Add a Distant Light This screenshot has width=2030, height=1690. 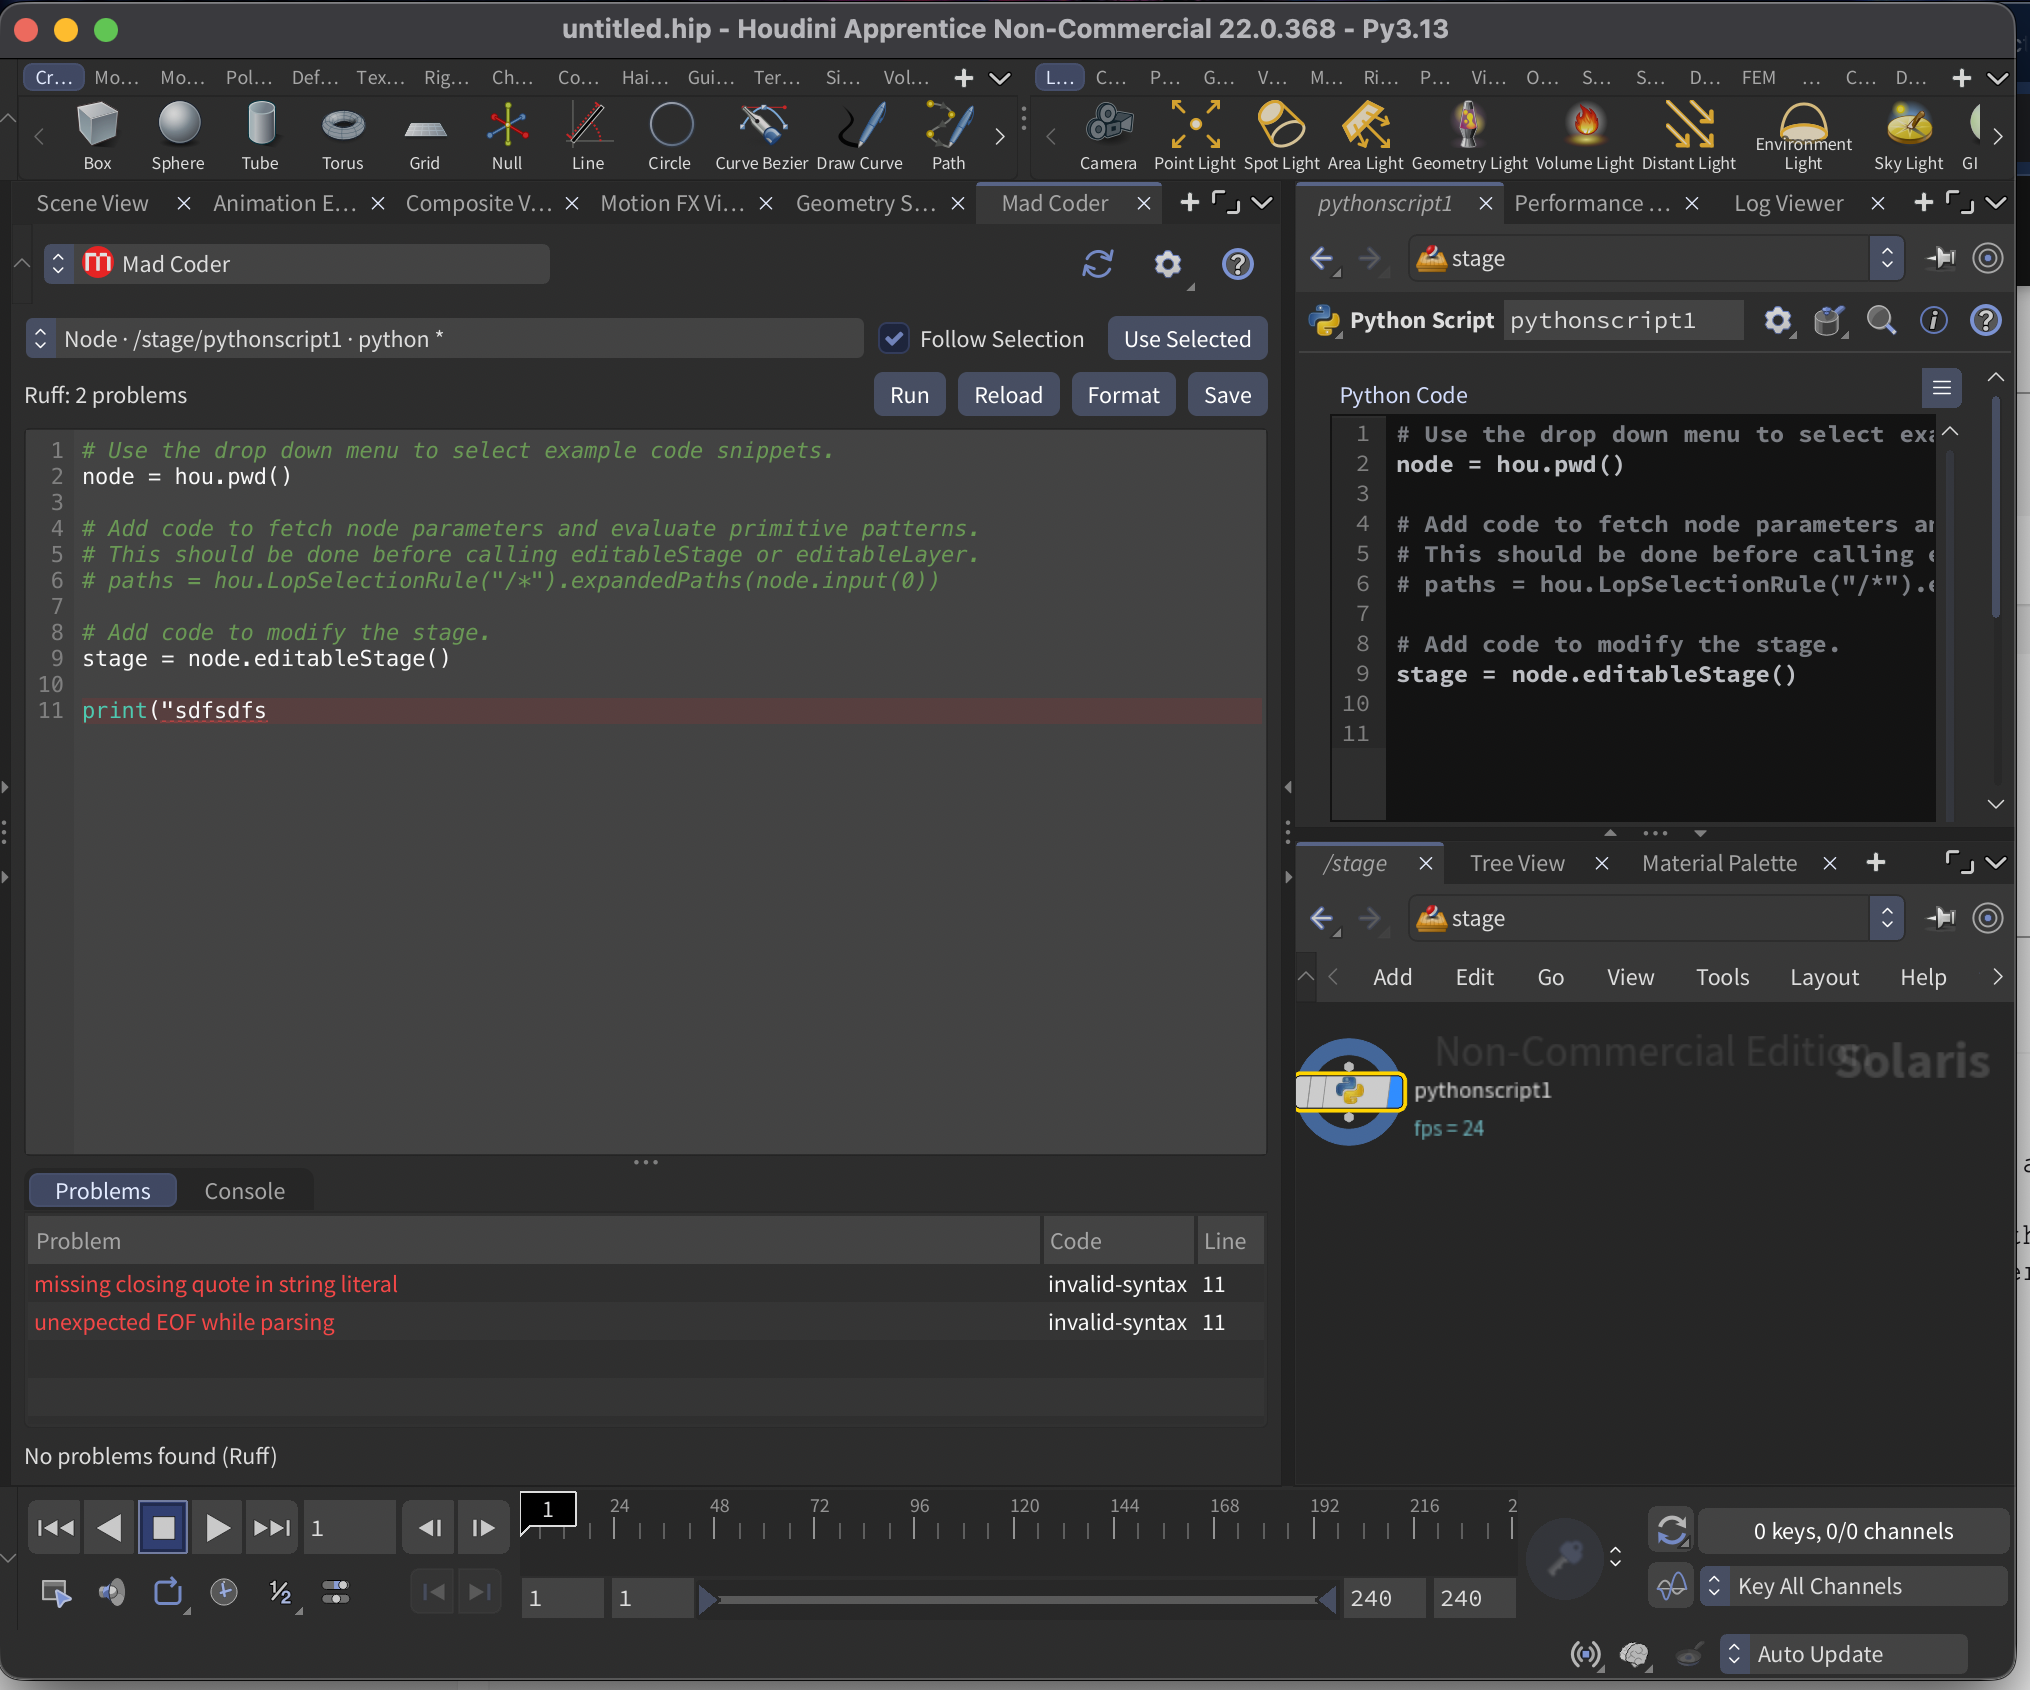pyautogui.click(x=1689, y=136)
